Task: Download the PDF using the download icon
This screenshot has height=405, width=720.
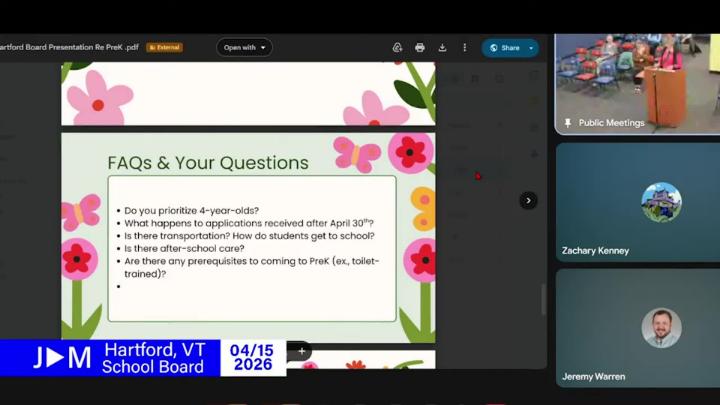Action: (441, 47)
